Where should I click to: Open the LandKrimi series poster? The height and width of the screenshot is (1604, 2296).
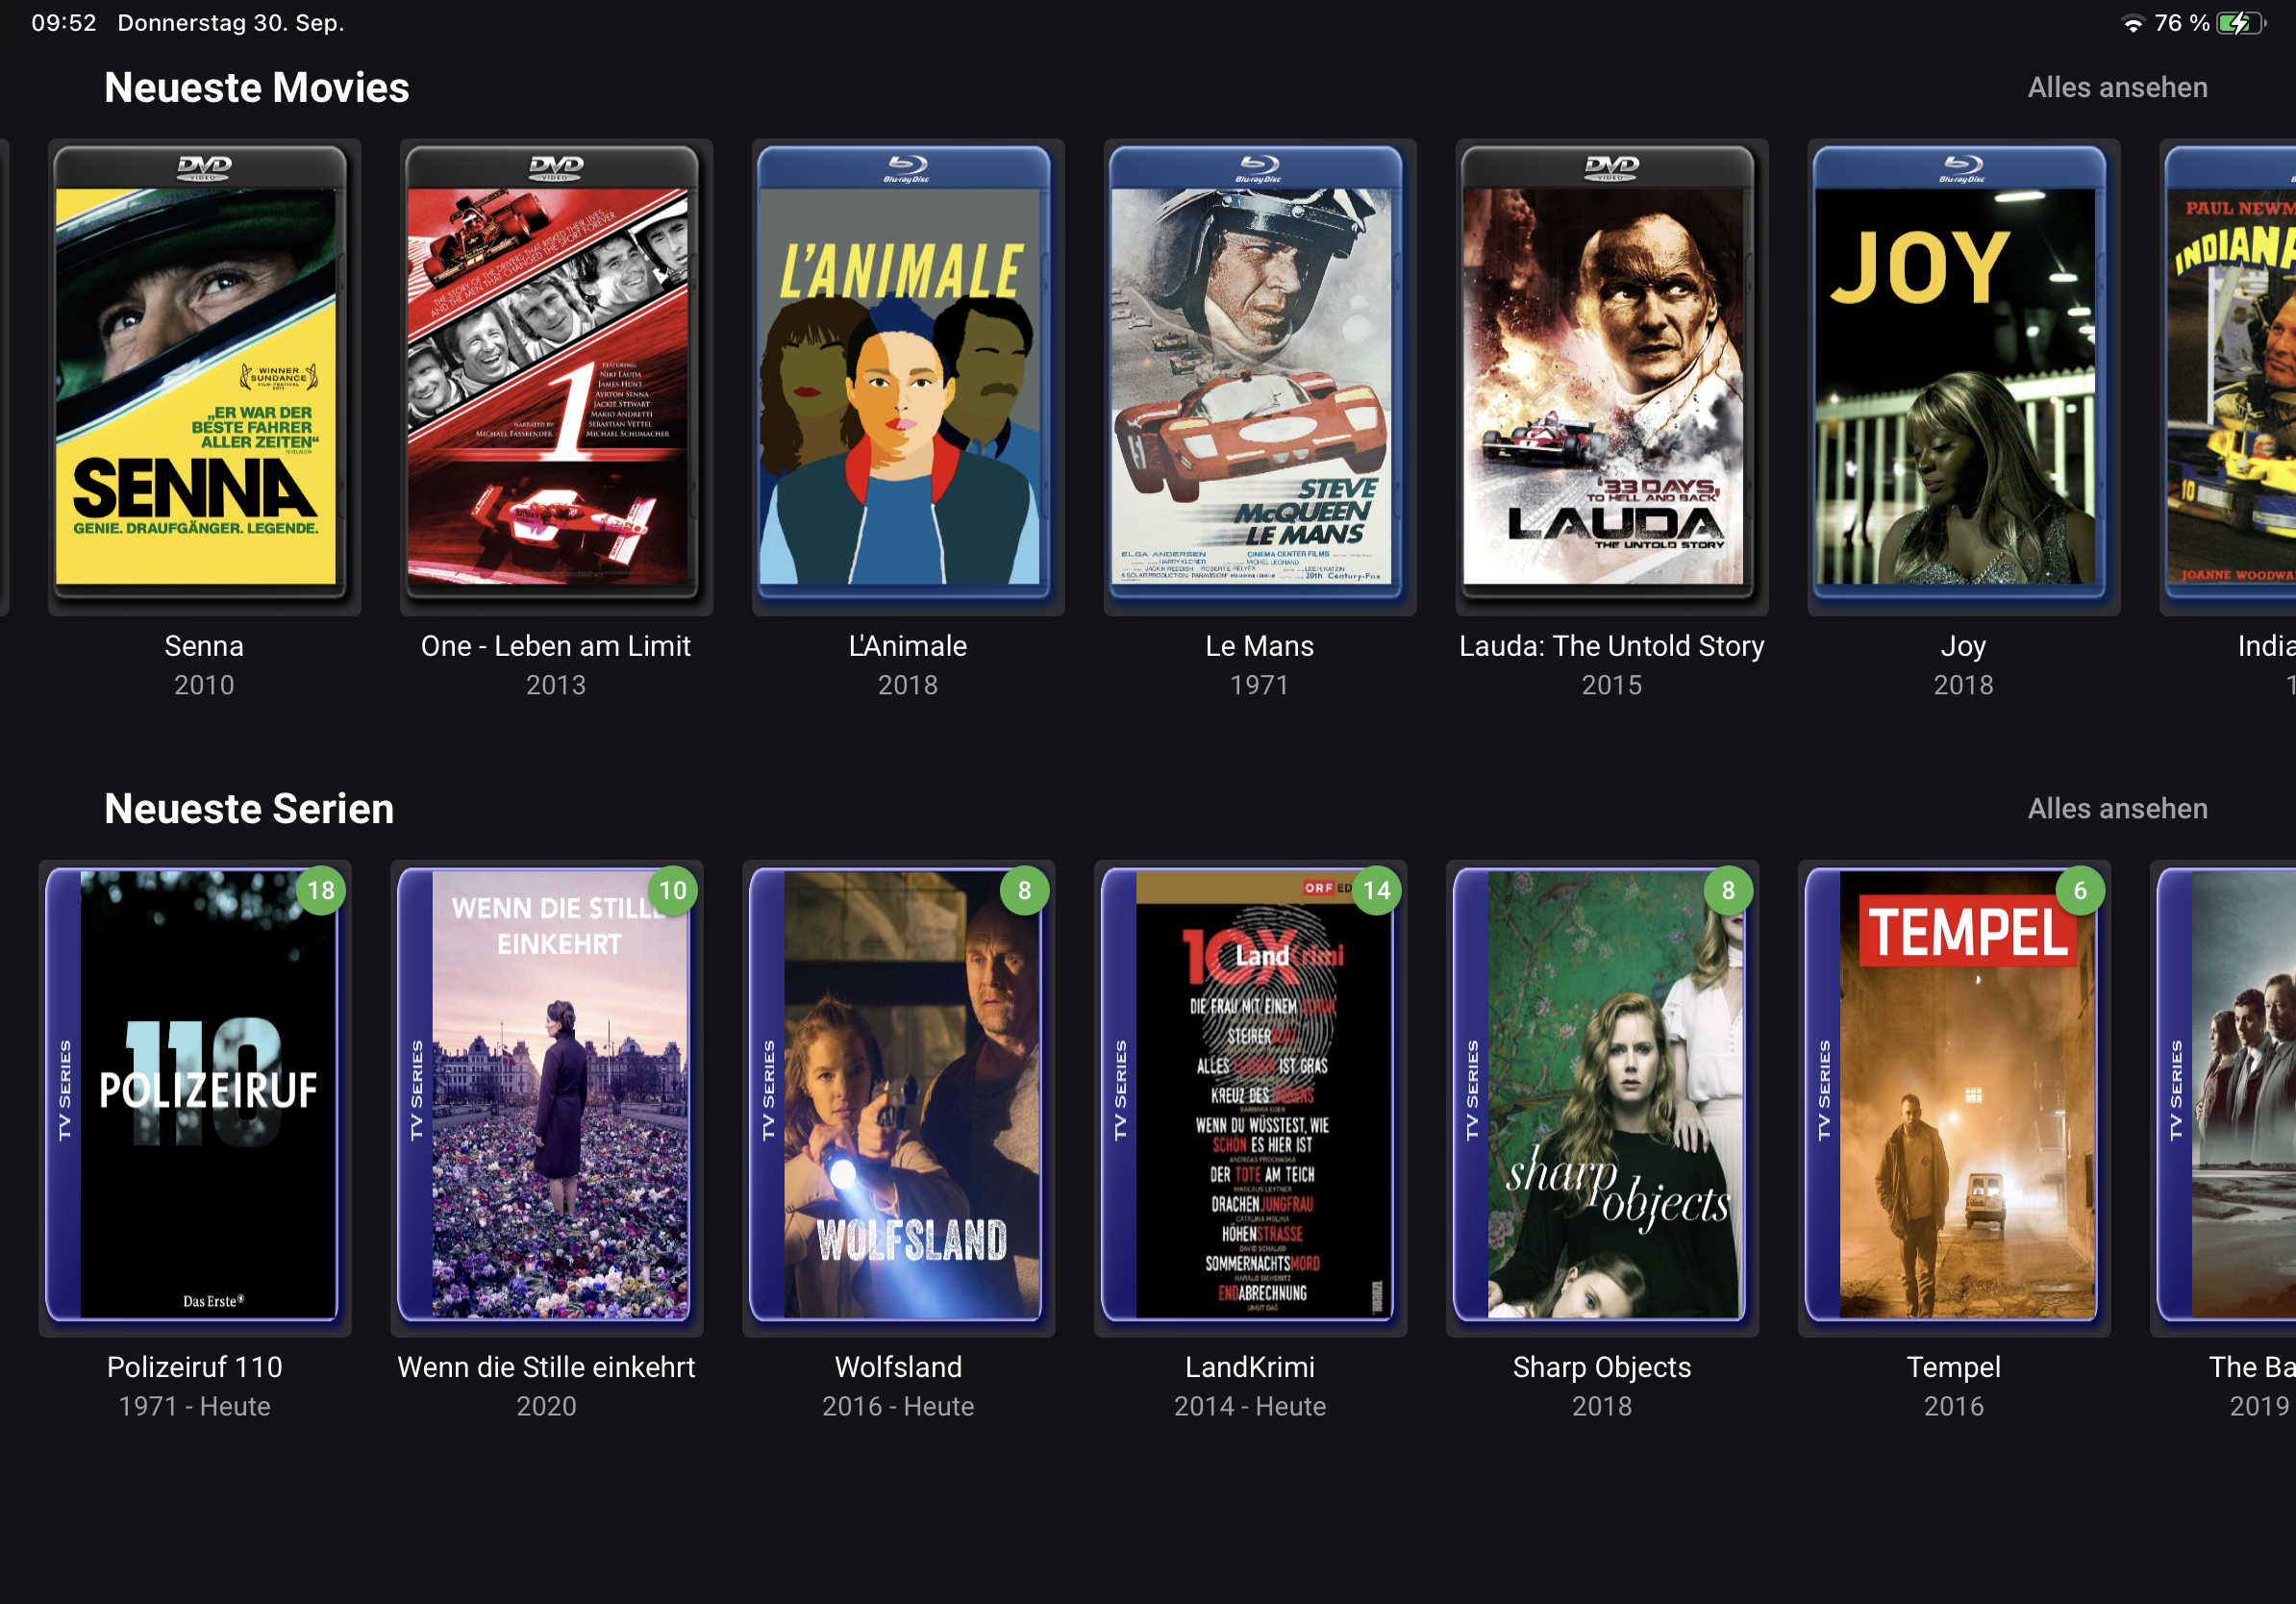click(1251, 1098)
